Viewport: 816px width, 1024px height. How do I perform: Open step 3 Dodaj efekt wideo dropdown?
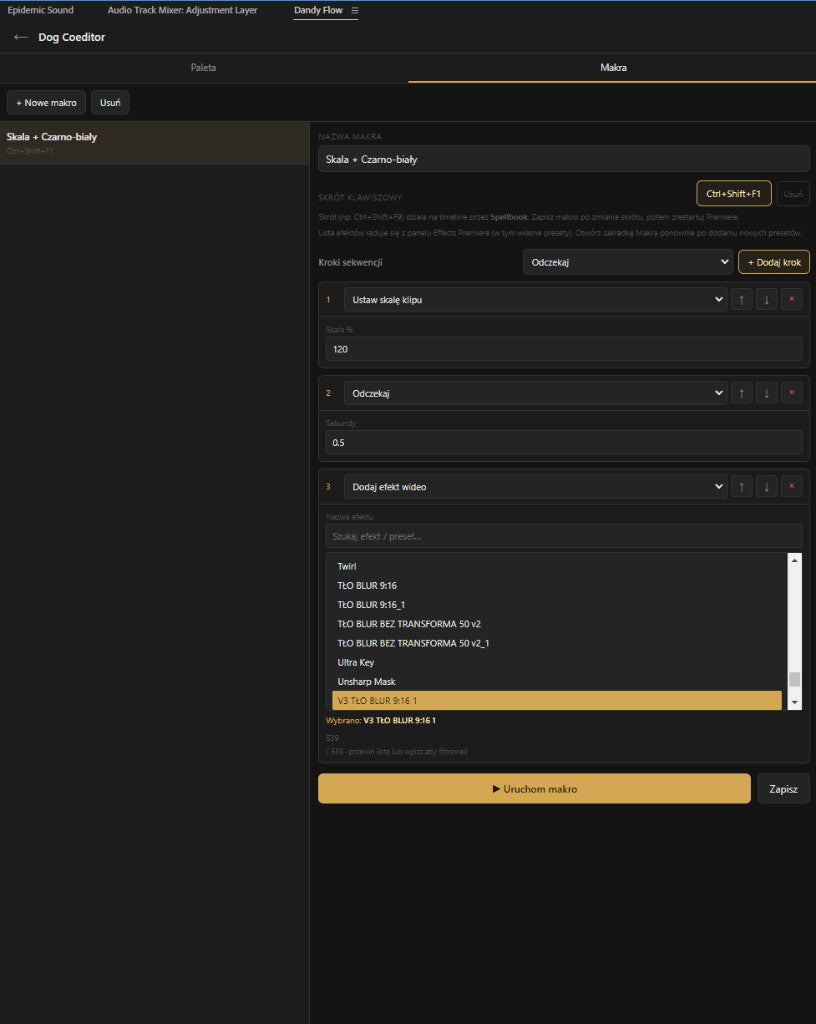point(535,487)
